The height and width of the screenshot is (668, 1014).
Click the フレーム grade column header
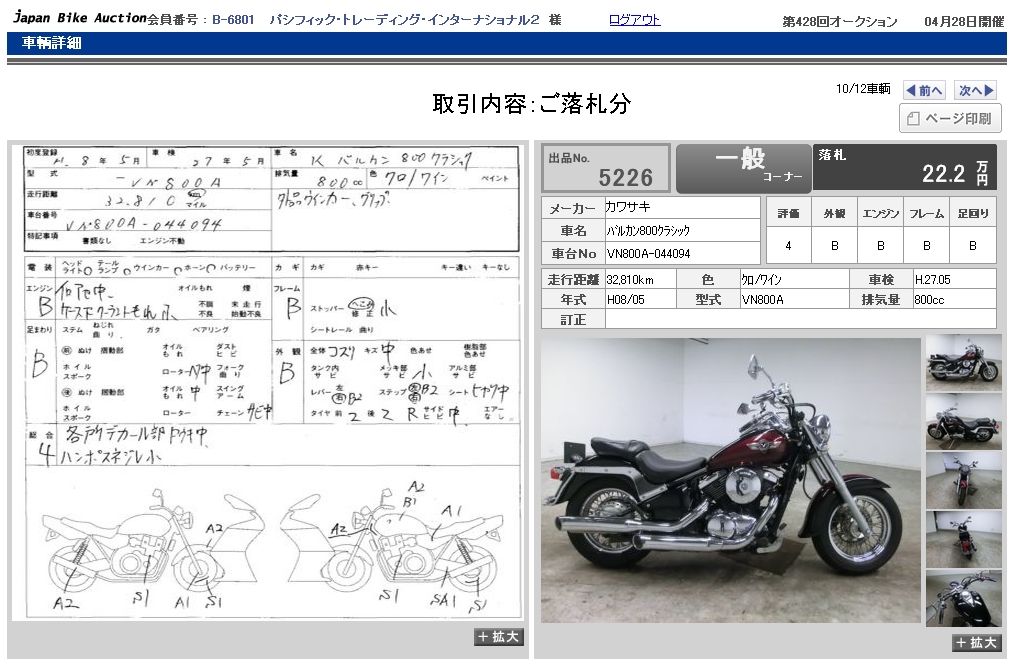tap(926, 213)
